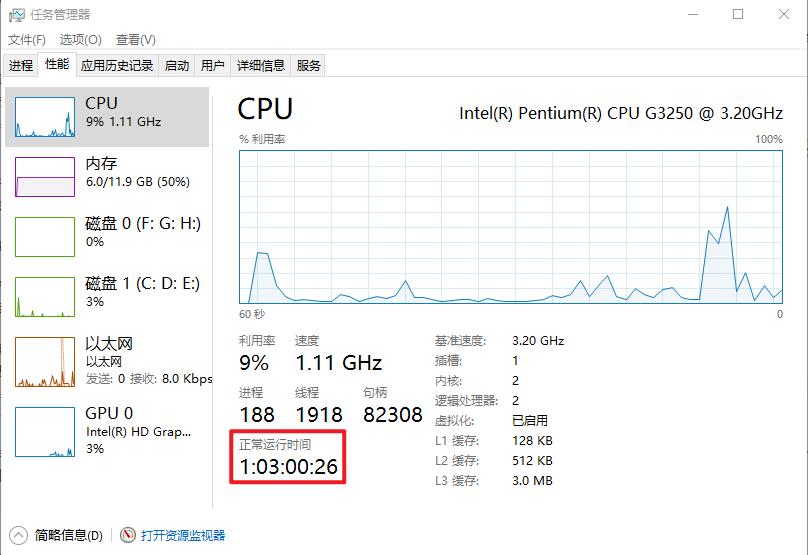Select the CPU mini graph thumbnail
Image resolution: width=808 pixels, height=555 pixels.
pyautogui.click(x=45, y=117)
